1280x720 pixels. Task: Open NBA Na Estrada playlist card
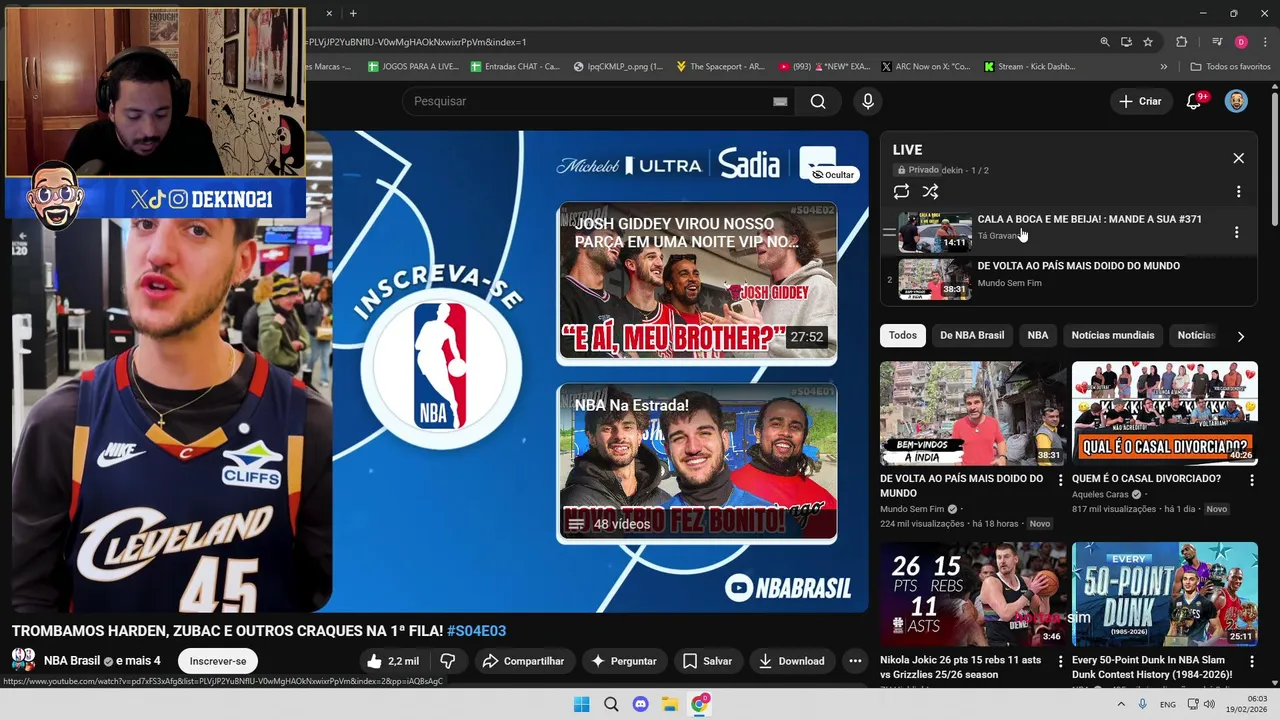pyautogui.click(x=697, y=463)
